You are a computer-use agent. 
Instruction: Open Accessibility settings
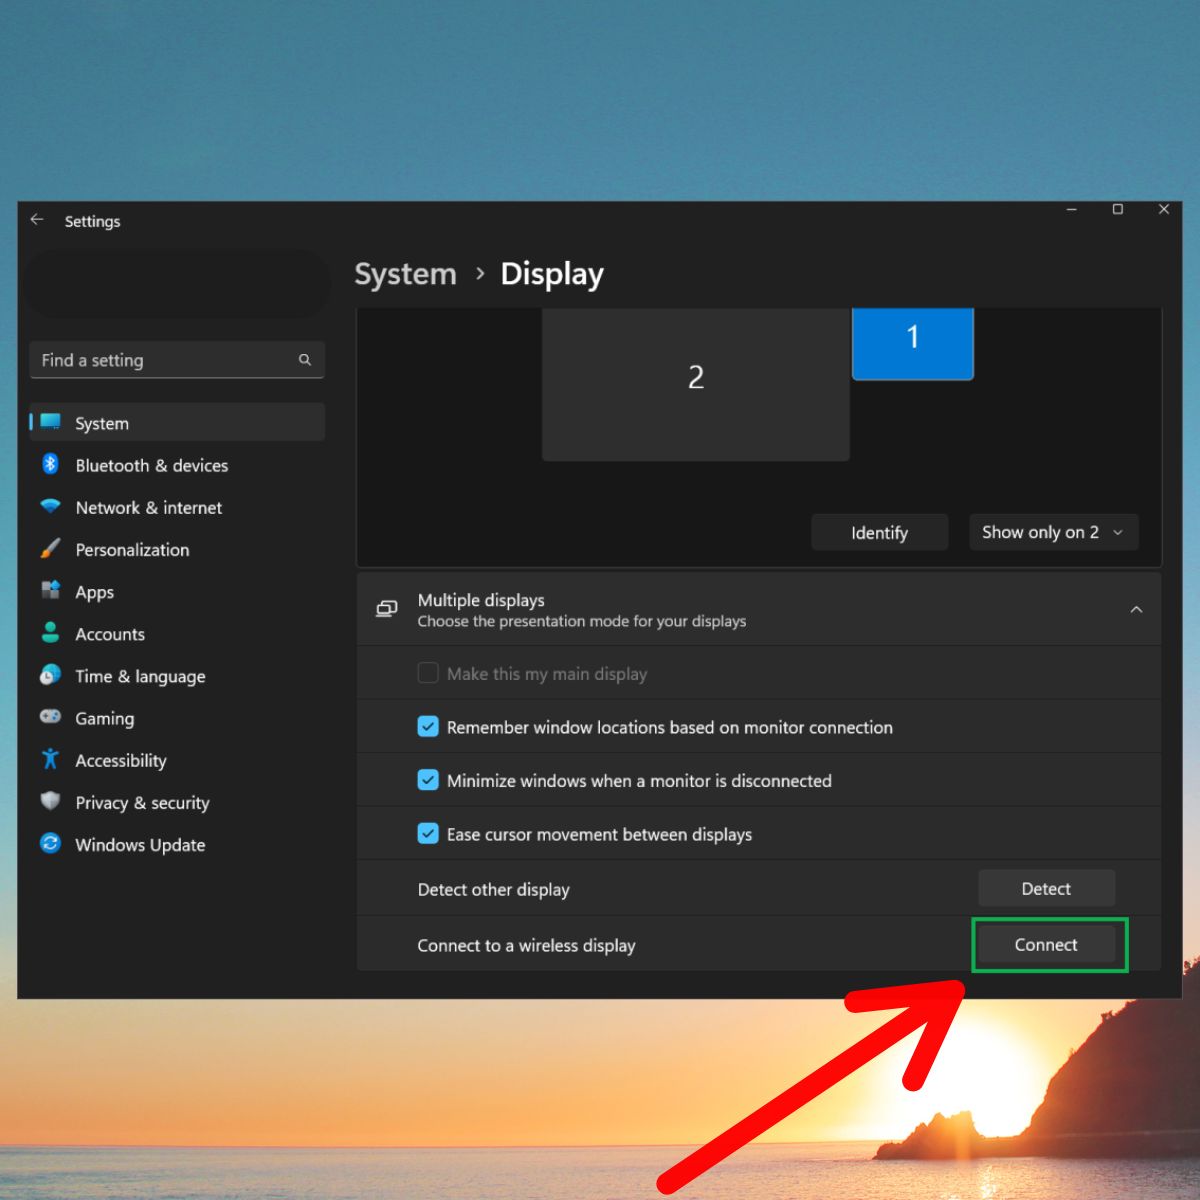point(177,760)
